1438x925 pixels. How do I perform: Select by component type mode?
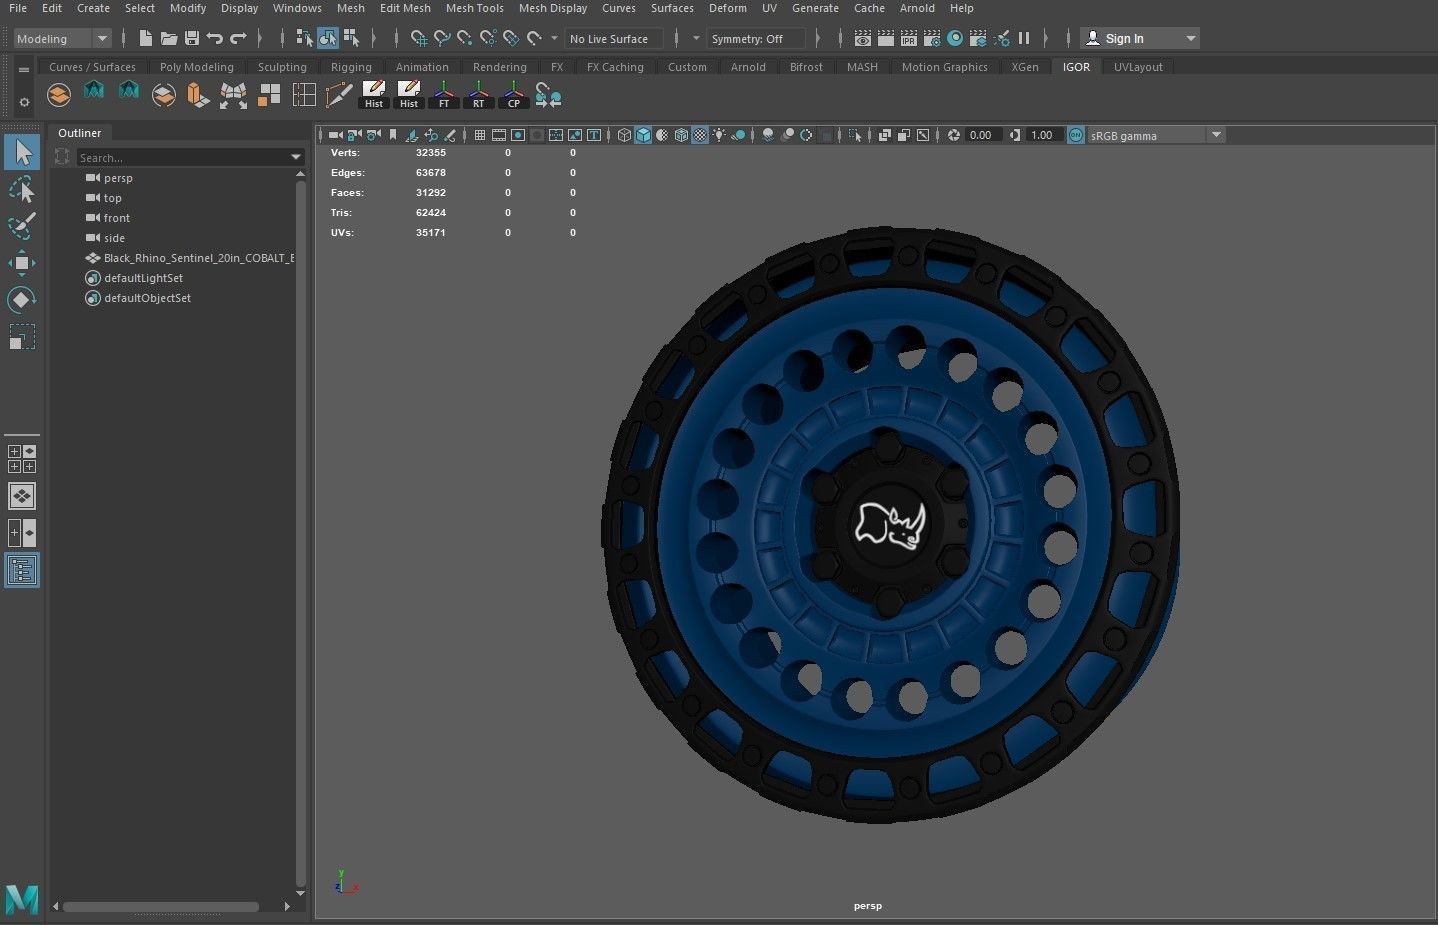pyautogui.click(x=351, y=38)
